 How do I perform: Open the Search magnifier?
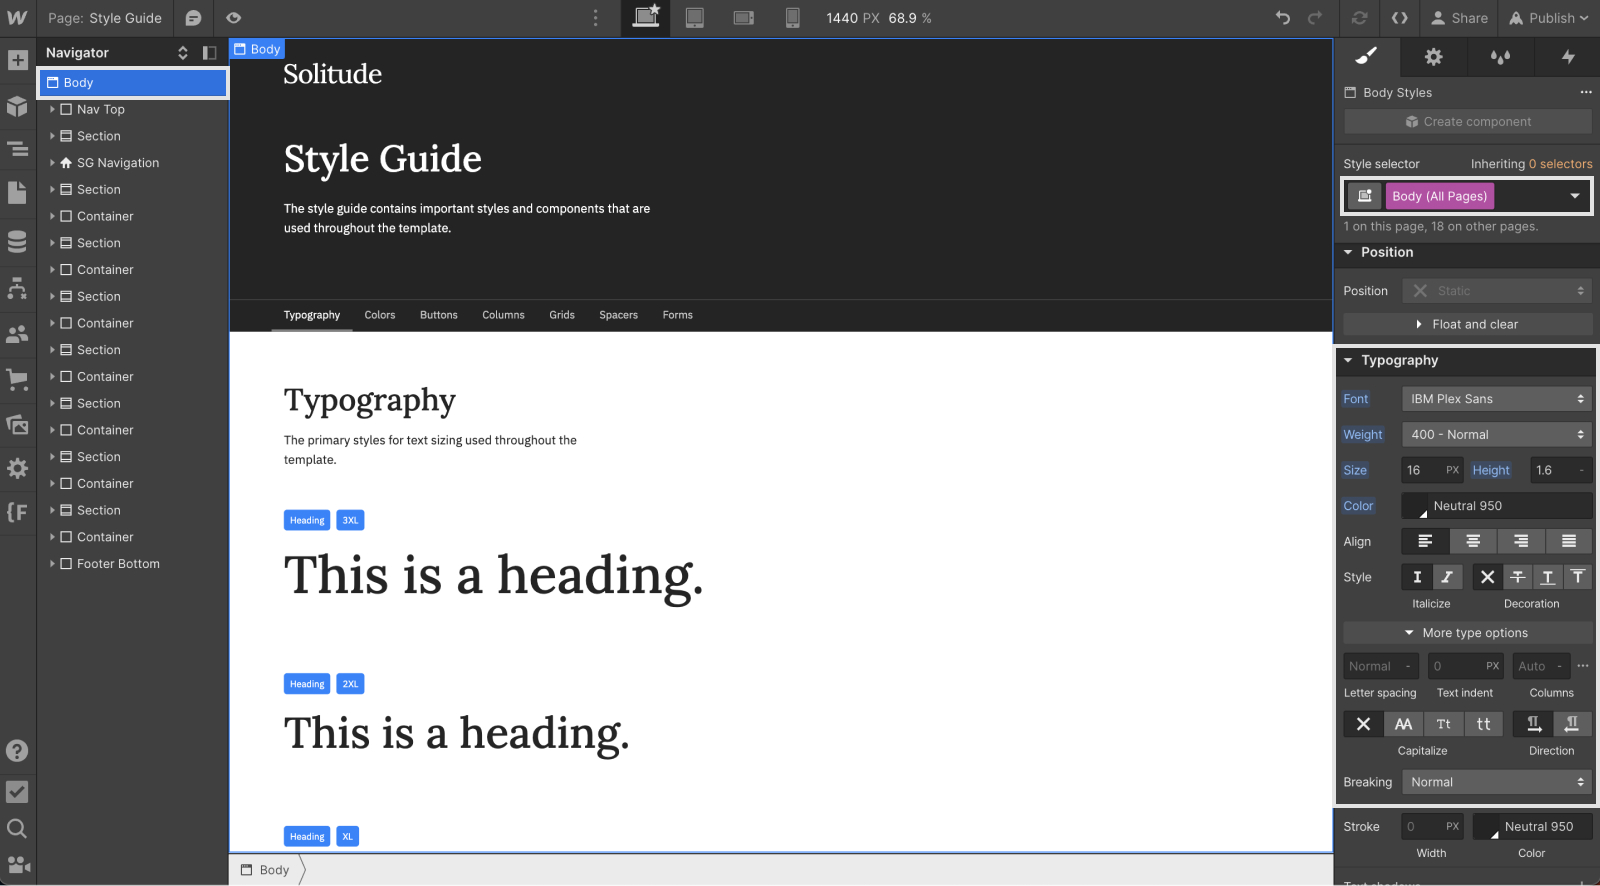[x=17, y=828]
